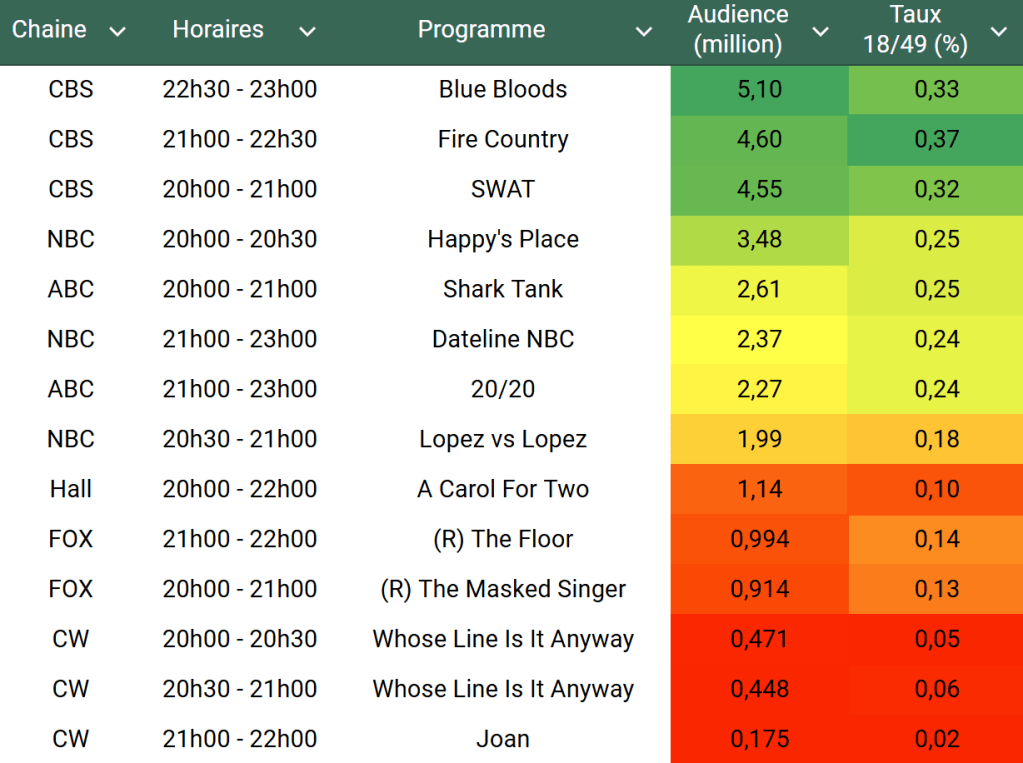Select the Joan programme cell

click(x=503, y=739)
